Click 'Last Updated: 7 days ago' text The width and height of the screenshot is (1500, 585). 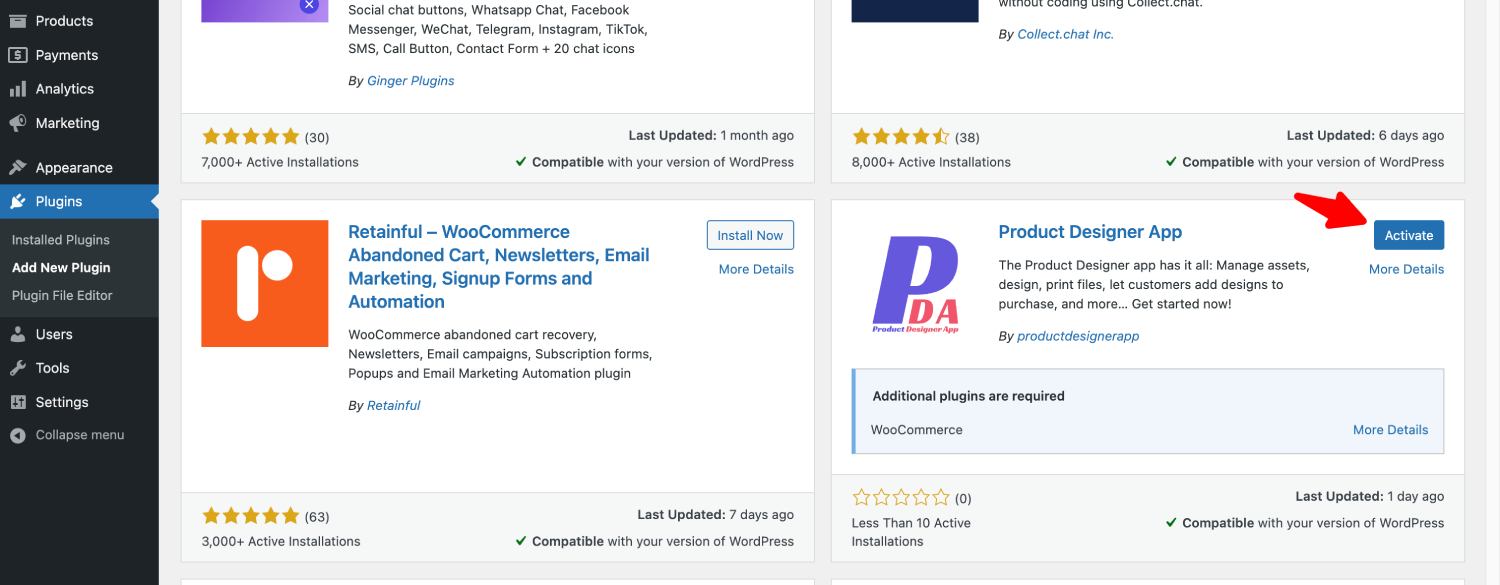point(716,515)
